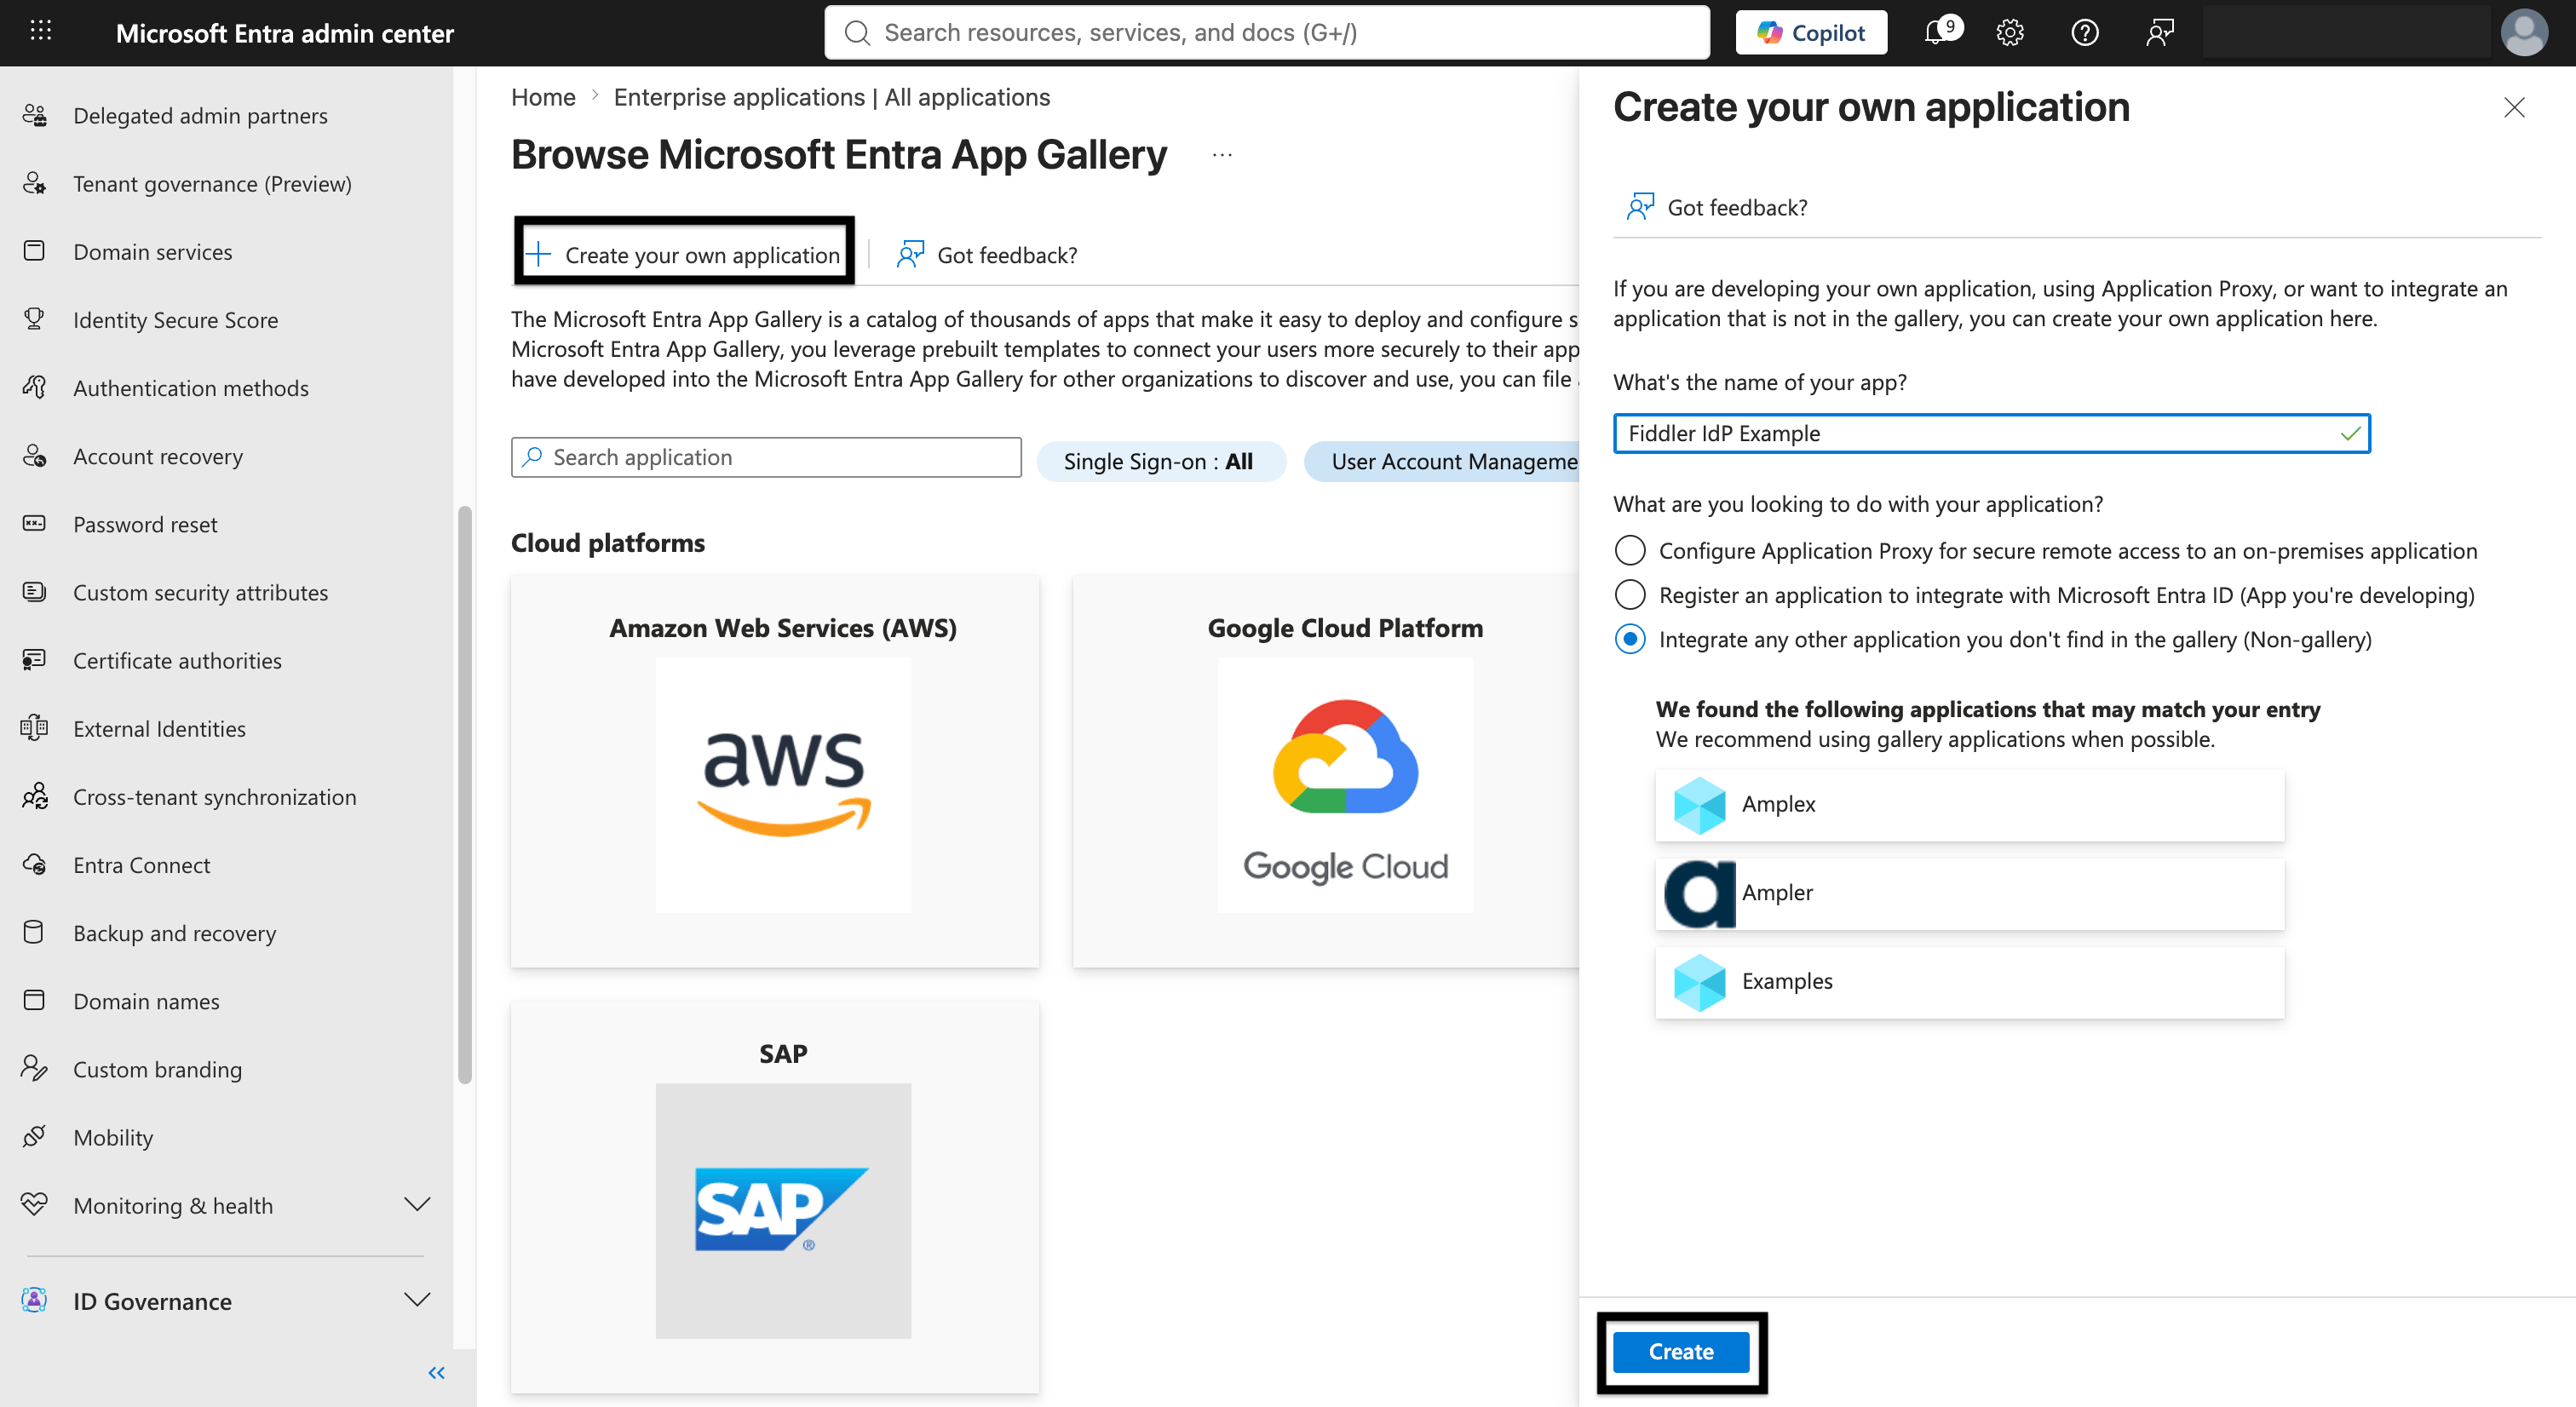The height and width of the screenshot is (1407, 2576).
Task: Click the External Identities icon
Action: [x=35, y=728]
